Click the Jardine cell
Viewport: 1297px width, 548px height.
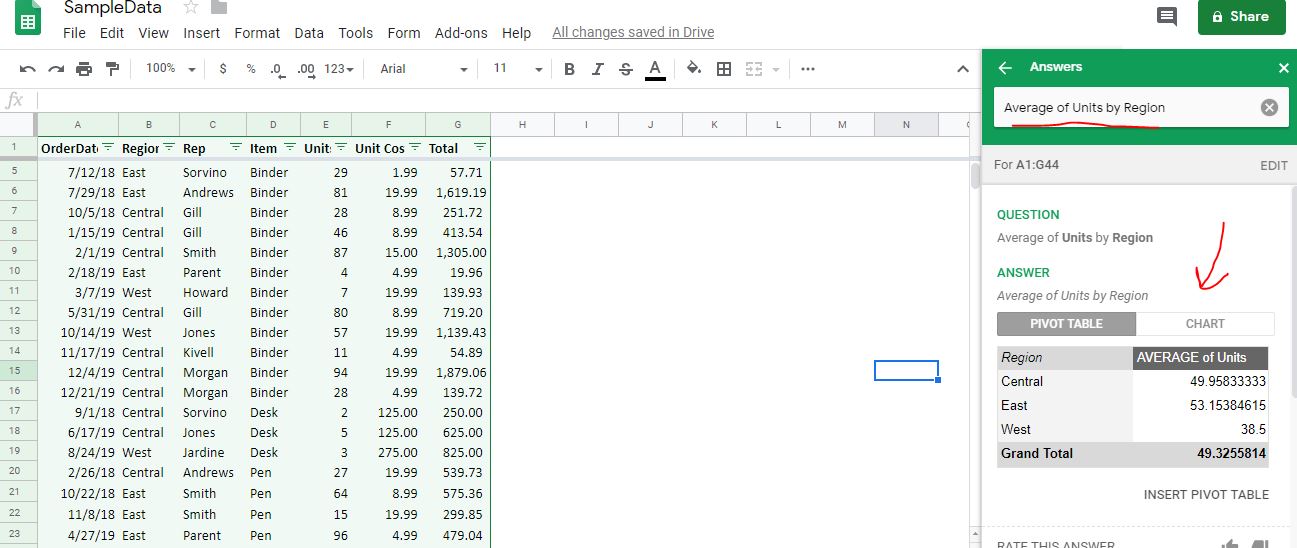coord(212,452)
